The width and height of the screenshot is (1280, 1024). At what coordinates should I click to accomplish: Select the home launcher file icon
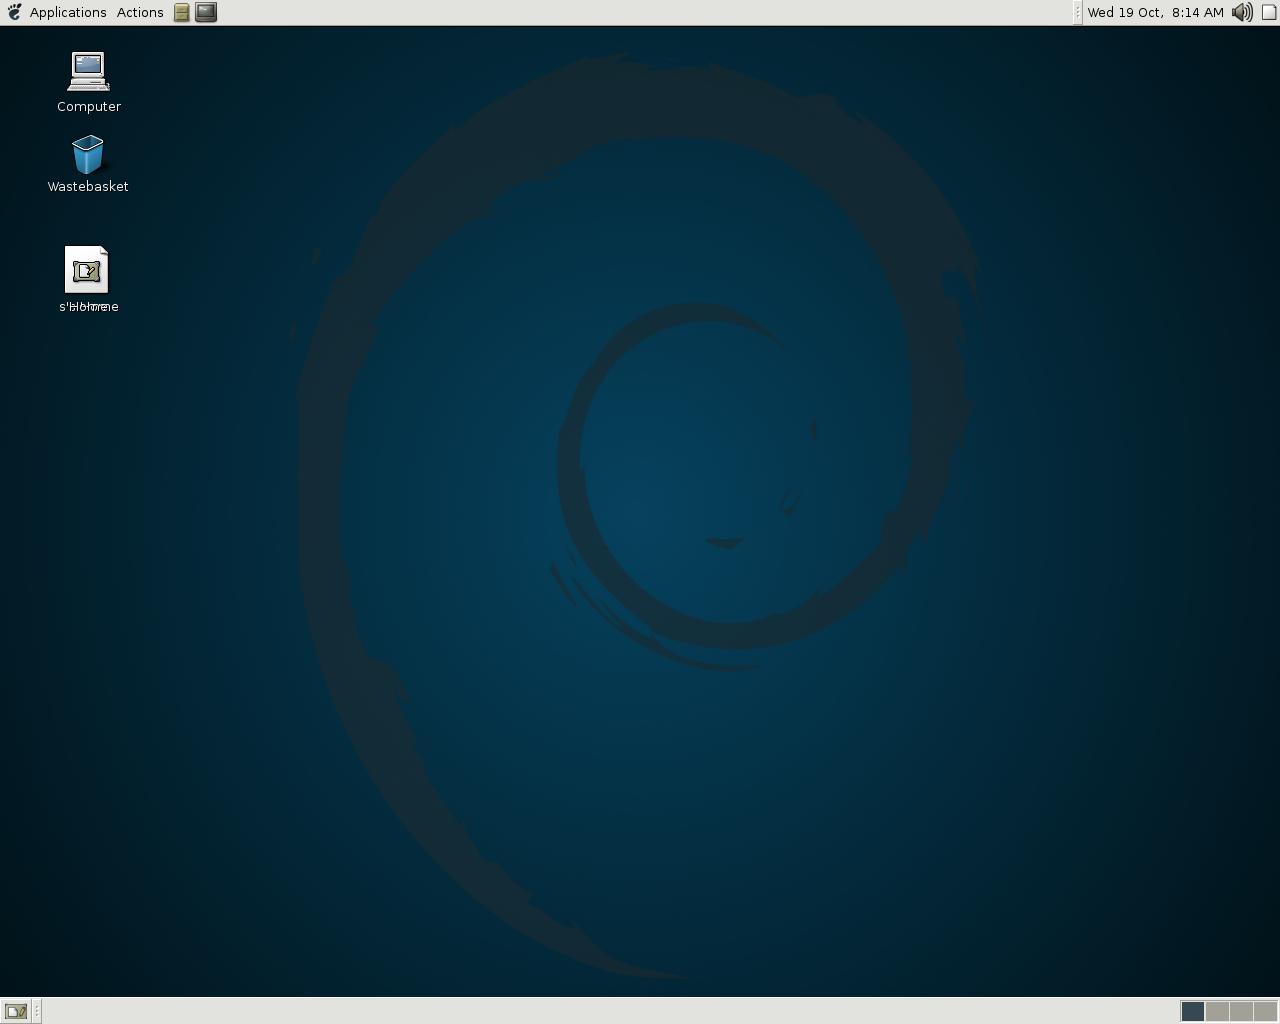[x=87, y=270]
